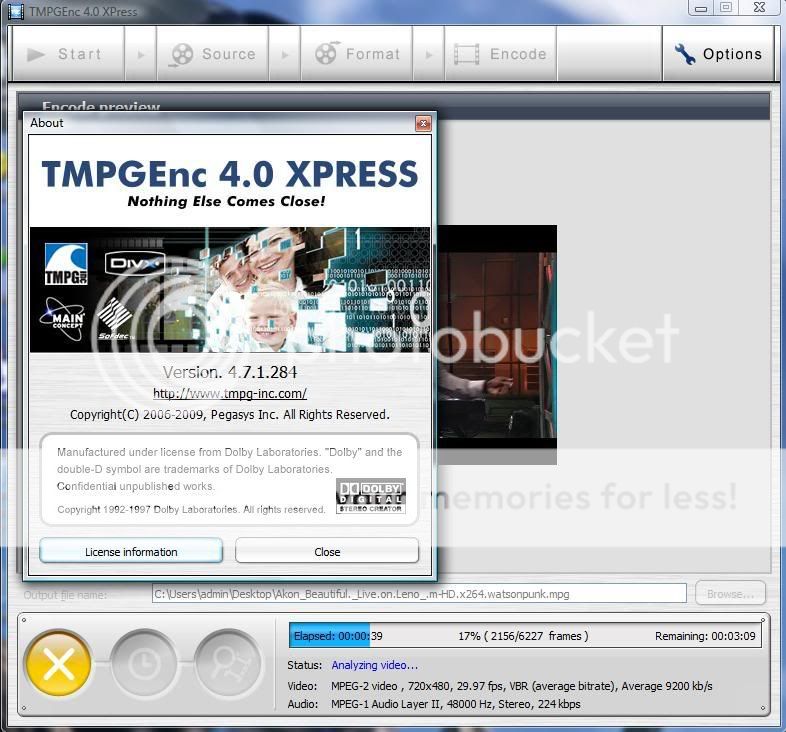This screenshot has width=786, height=732.
Task: Open the Source step tab
Action: coord(213,54)
